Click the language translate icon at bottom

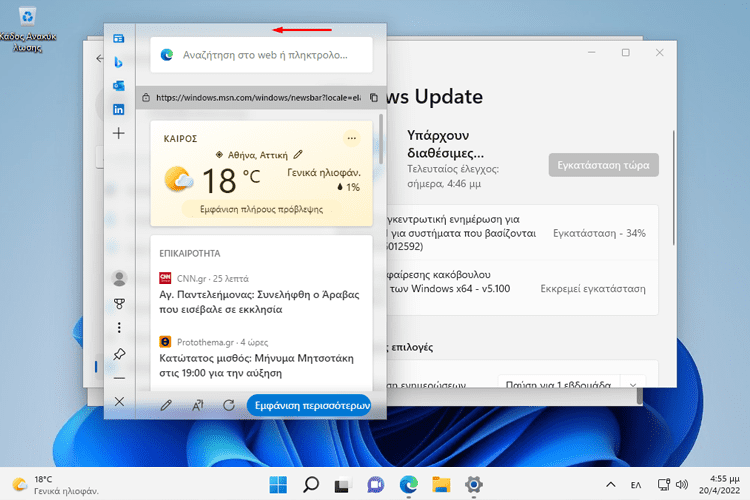(198, 405)
